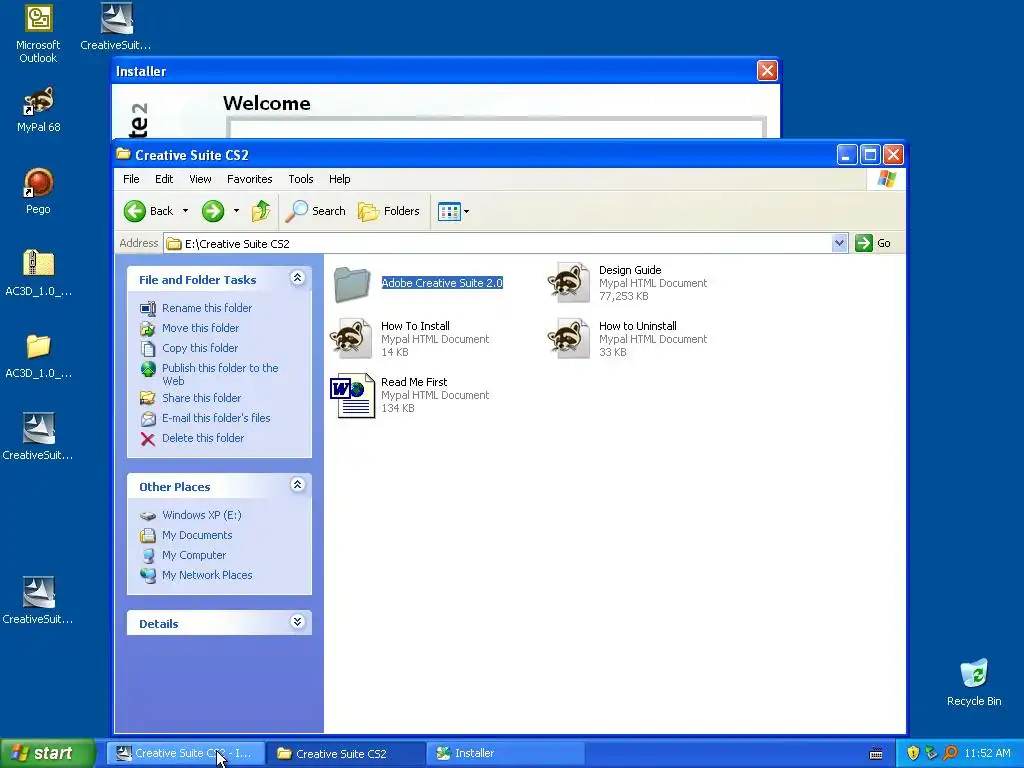Open the File menu
1024x768 pixels.
(x=131, y=179)
